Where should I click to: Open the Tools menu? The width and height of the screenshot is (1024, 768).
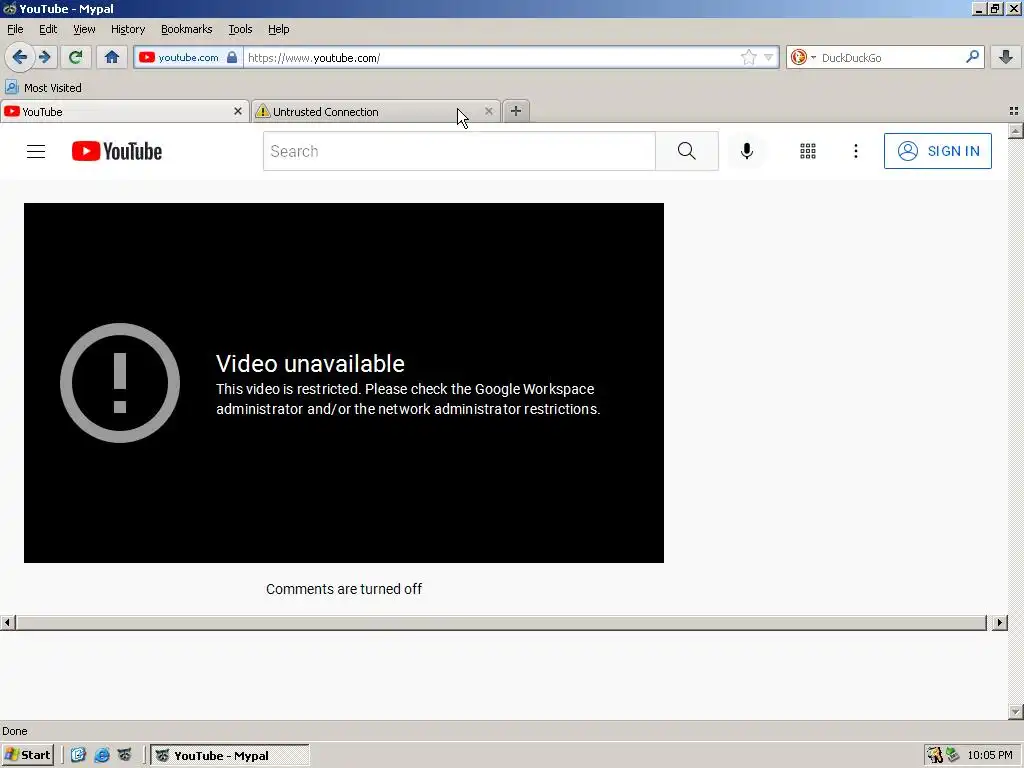240,29
